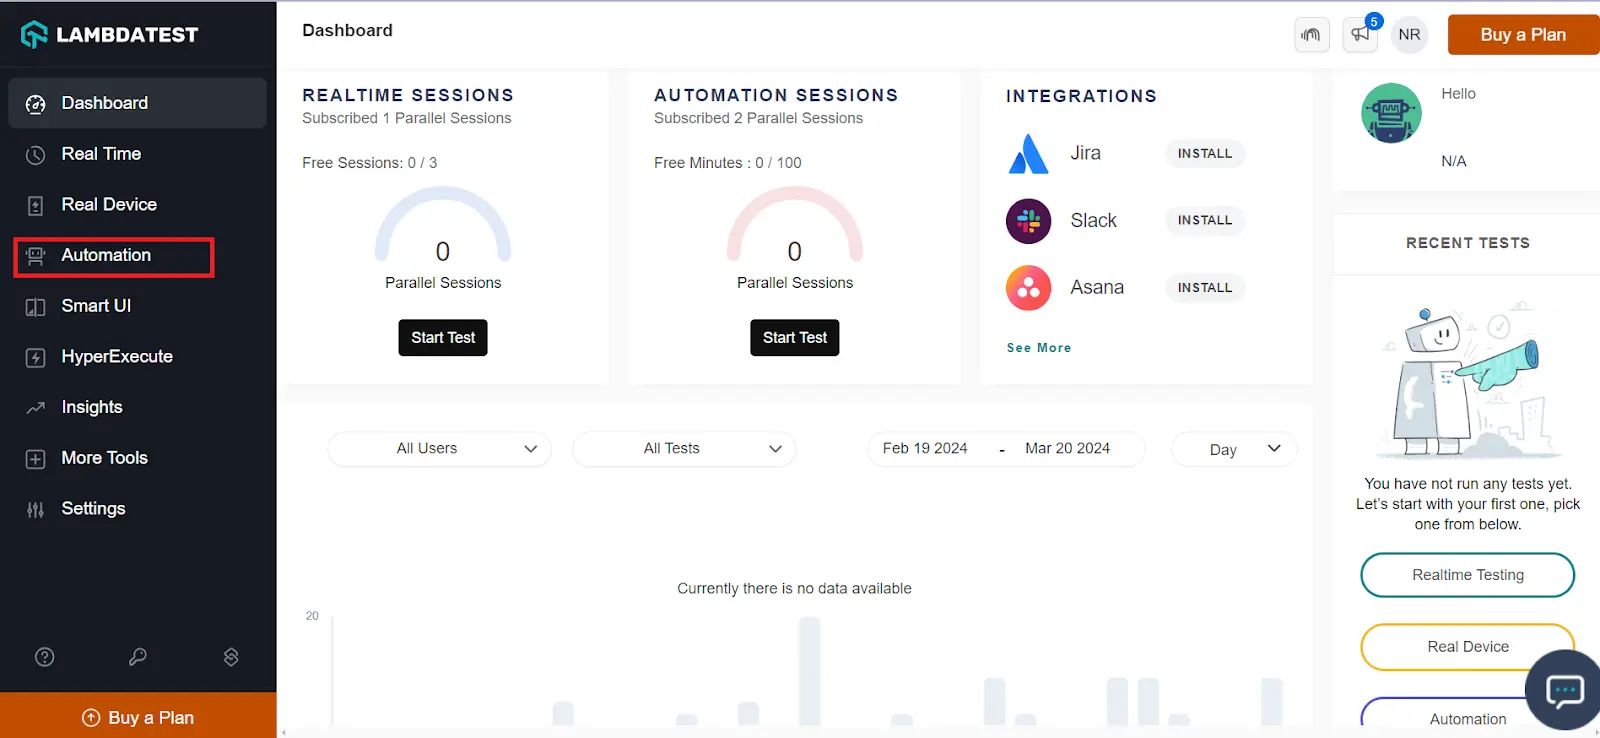1600x738 pixels.
Task: Click the HyperExecute lightning icon
Action: (x=36, y=358)
